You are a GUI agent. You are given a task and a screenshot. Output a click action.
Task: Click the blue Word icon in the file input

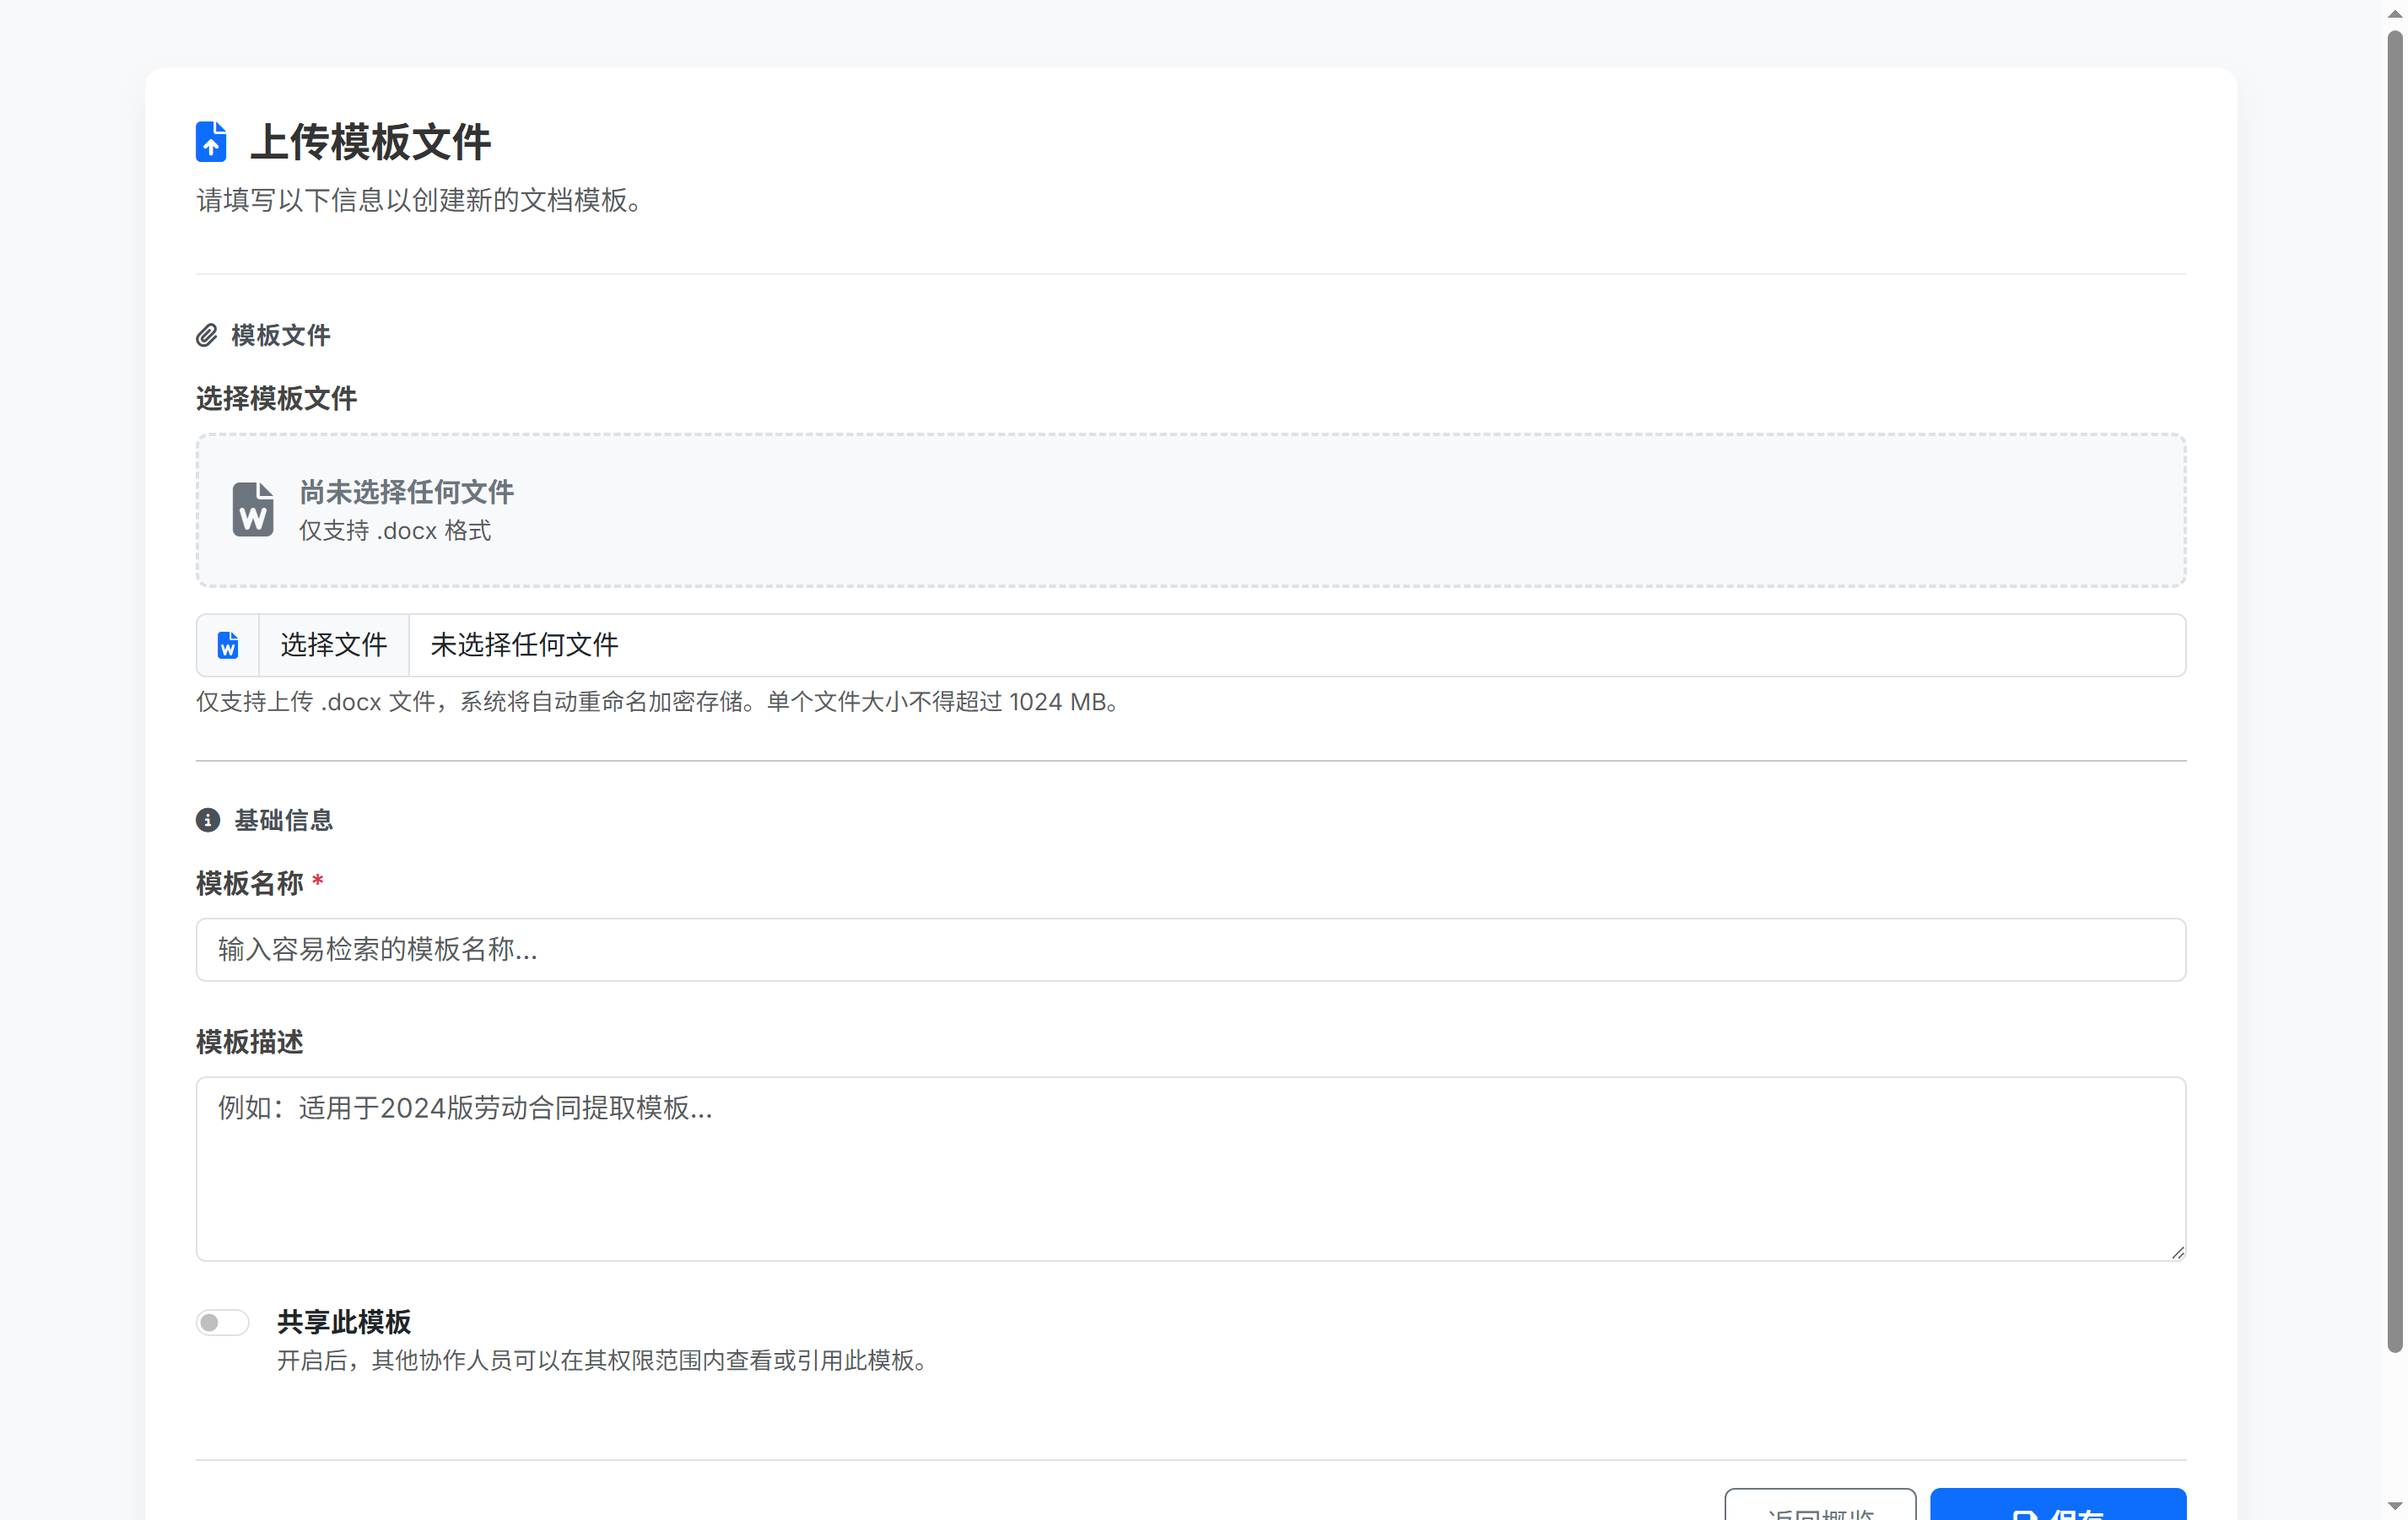pos(228,645)
